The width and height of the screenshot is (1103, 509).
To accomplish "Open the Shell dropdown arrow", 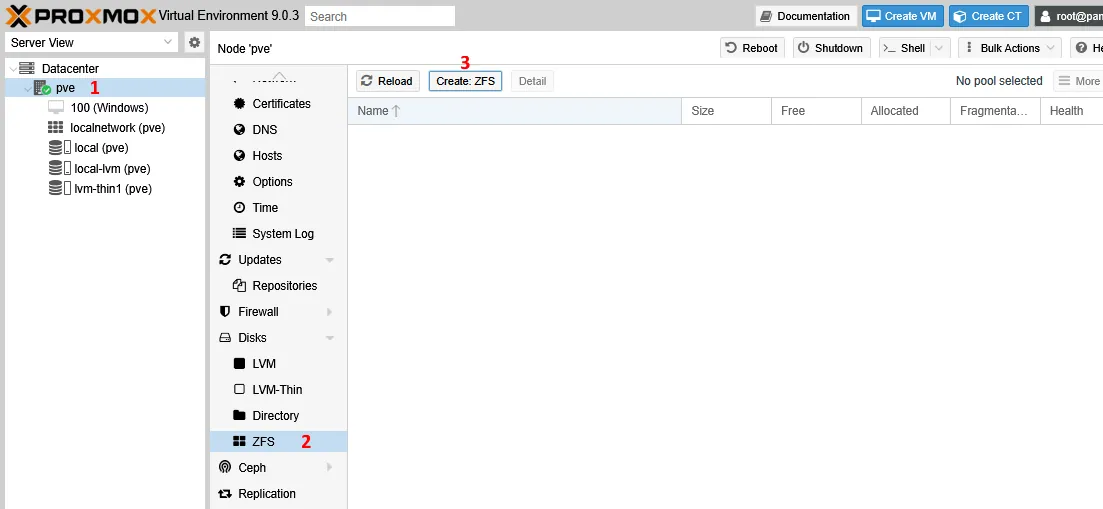I will (939, 48).
